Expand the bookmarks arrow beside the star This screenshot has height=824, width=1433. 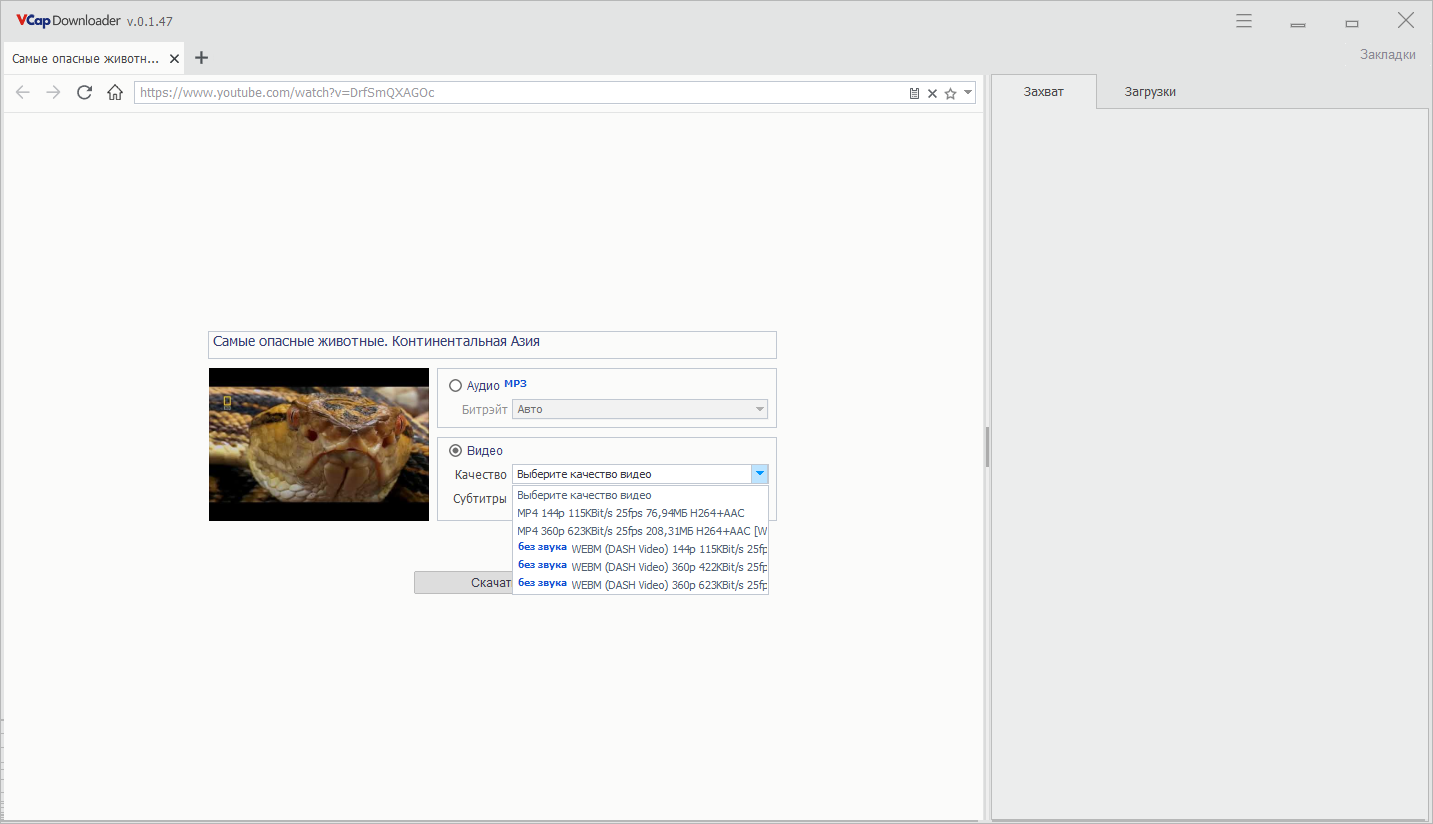967,93
